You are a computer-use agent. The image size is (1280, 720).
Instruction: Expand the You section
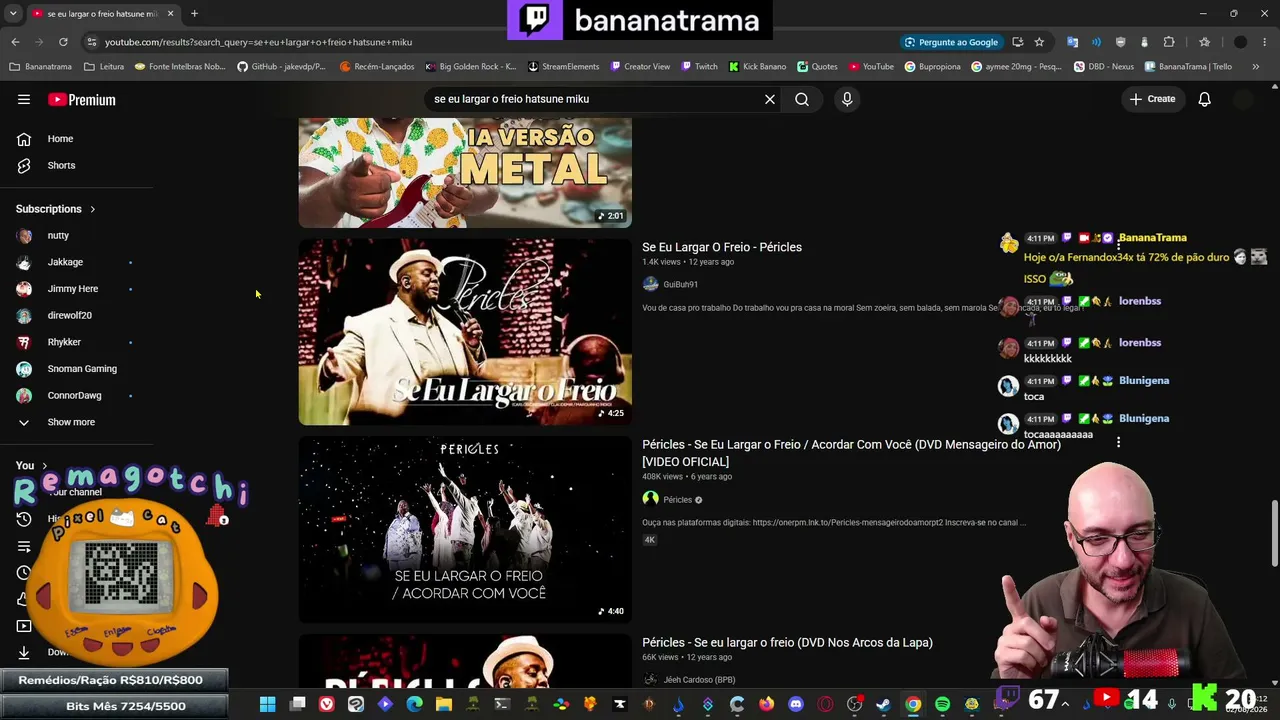click(32, 465)
